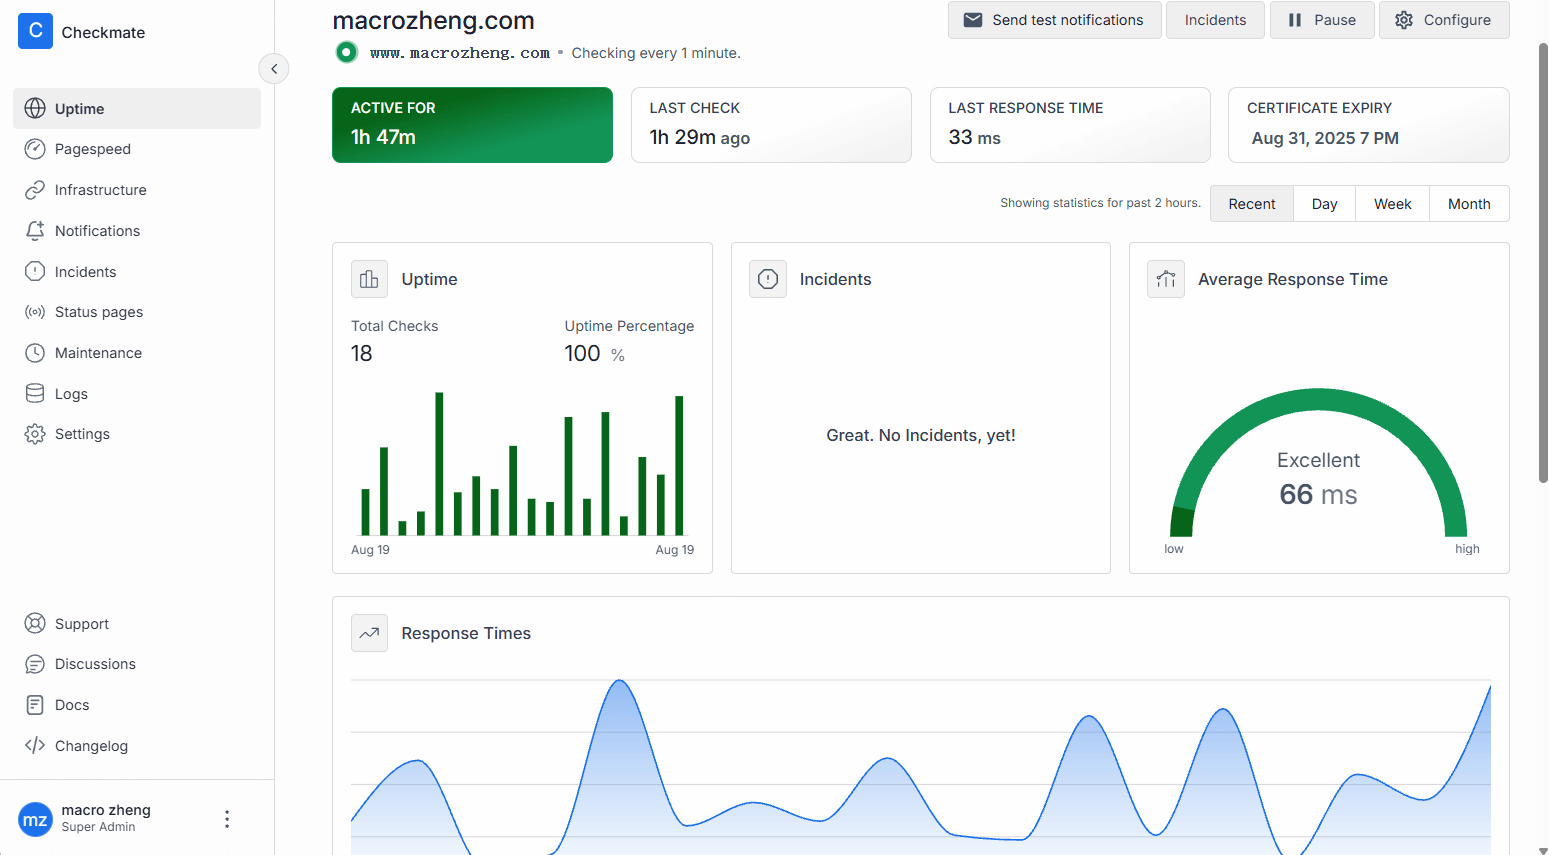
Task: Switch statistics to Day view
Action: point(1324,204)
